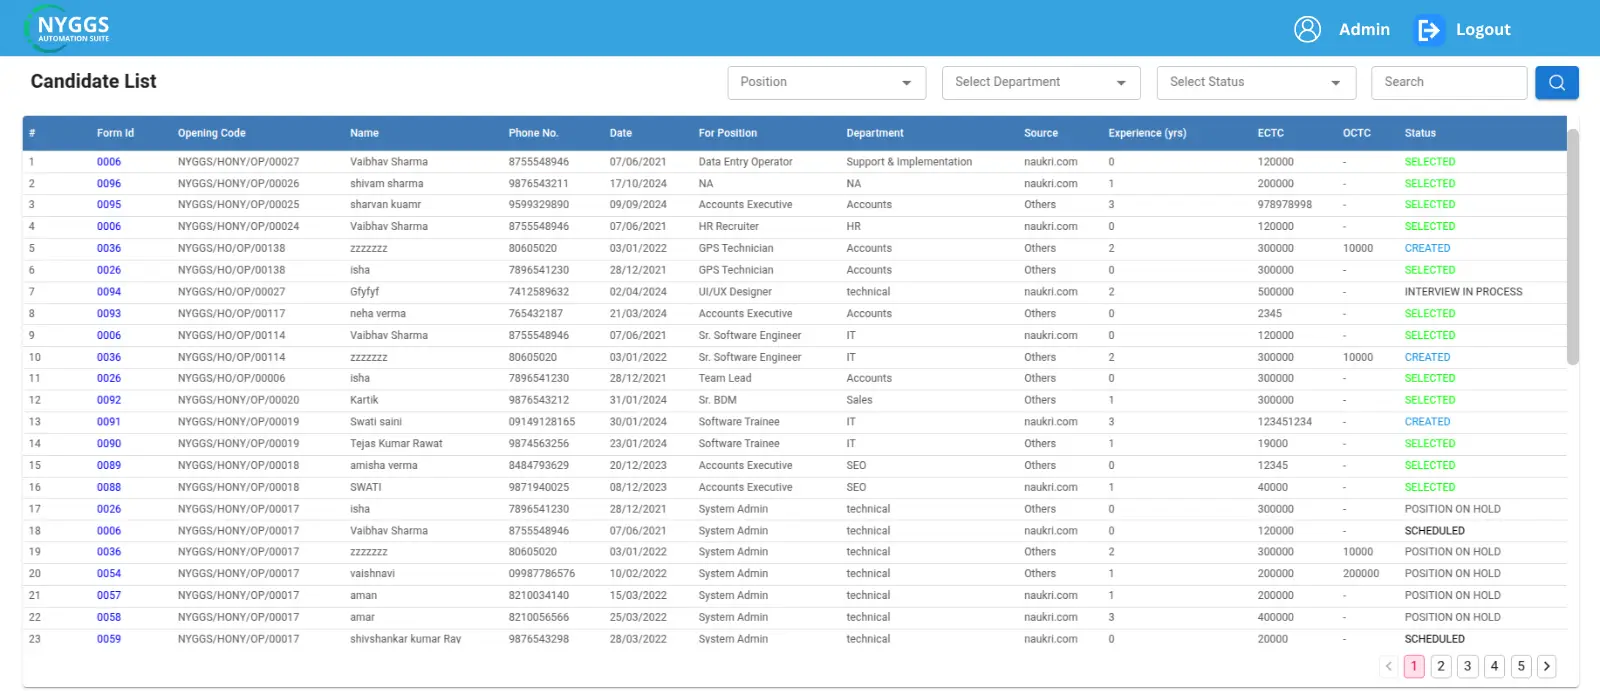The height and width of the screenshot is (691, 1600).
Task: Go to page 1 in pagination
Action: [x=1414, y=666]
